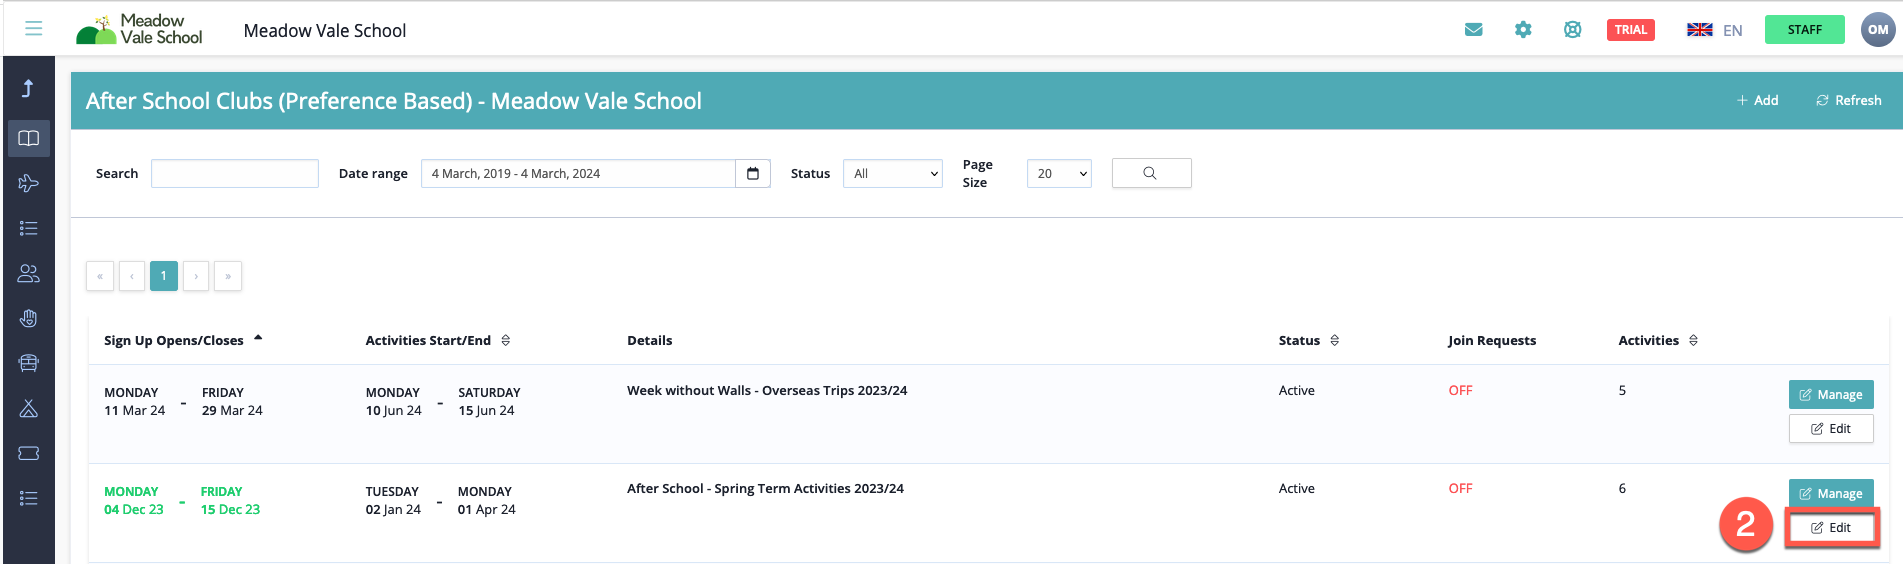
Task: Open the envelope messages icon
Action: [1473, 30]
